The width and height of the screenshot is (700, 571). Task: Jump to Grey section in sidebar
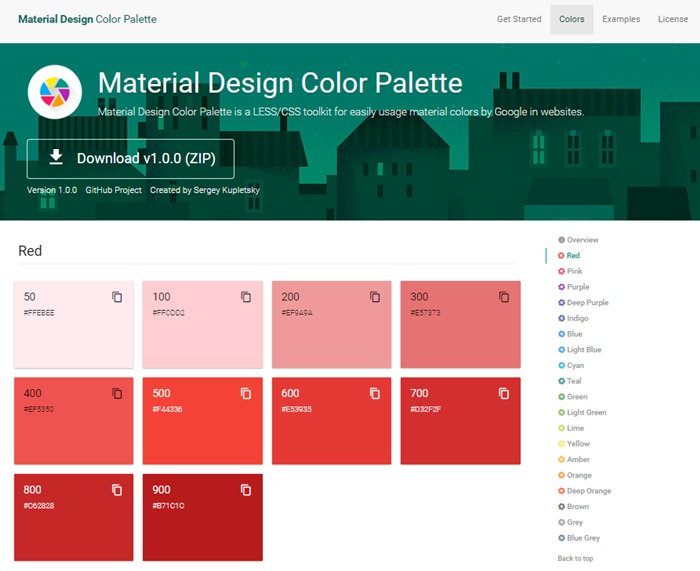[575, 522]
